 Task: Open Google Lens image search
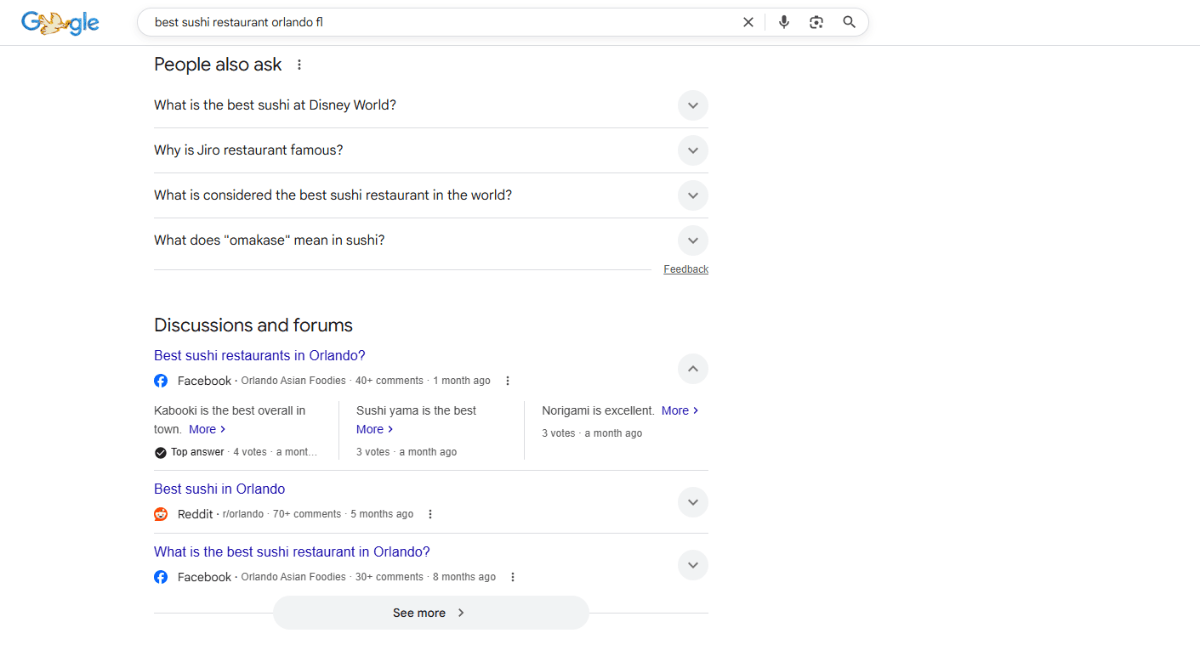click(x=816, y=21)
